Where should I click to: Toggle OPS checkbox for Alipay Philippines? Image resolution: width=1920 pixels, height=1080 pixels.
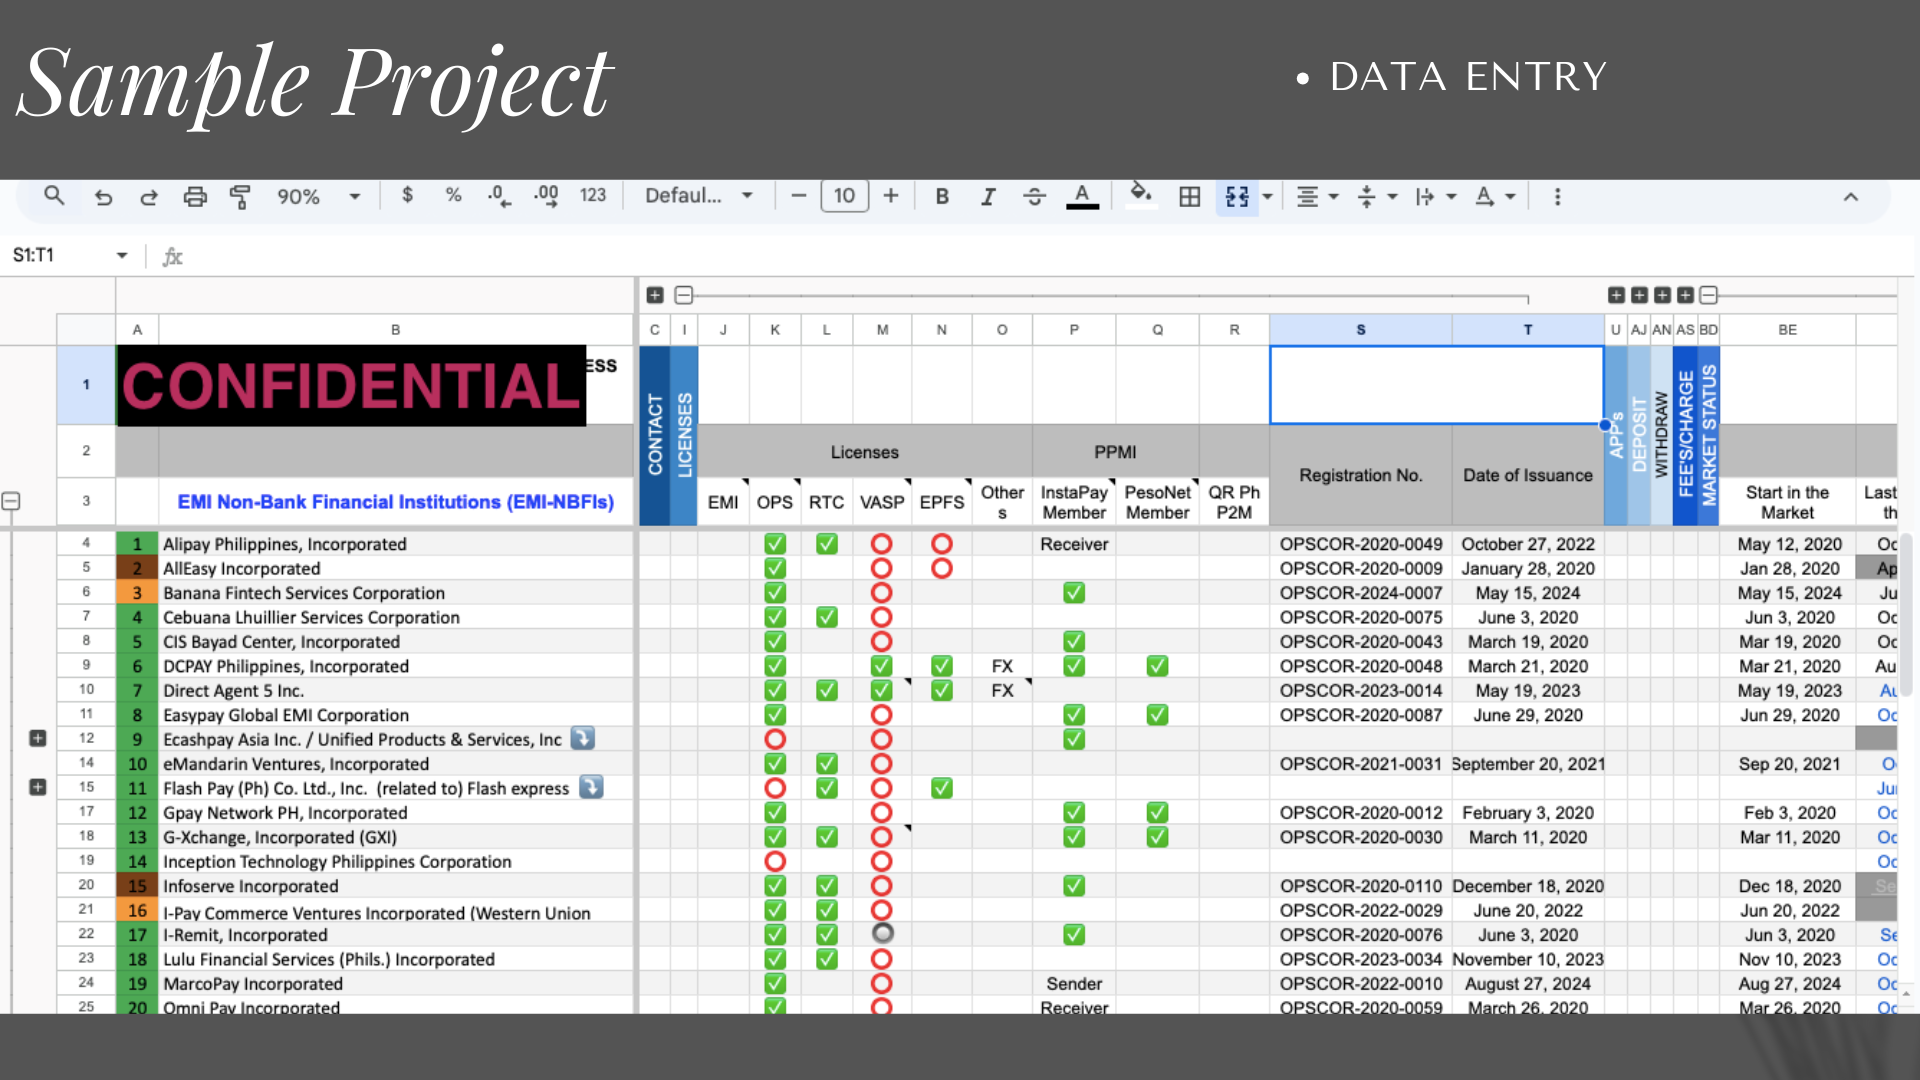775,544
